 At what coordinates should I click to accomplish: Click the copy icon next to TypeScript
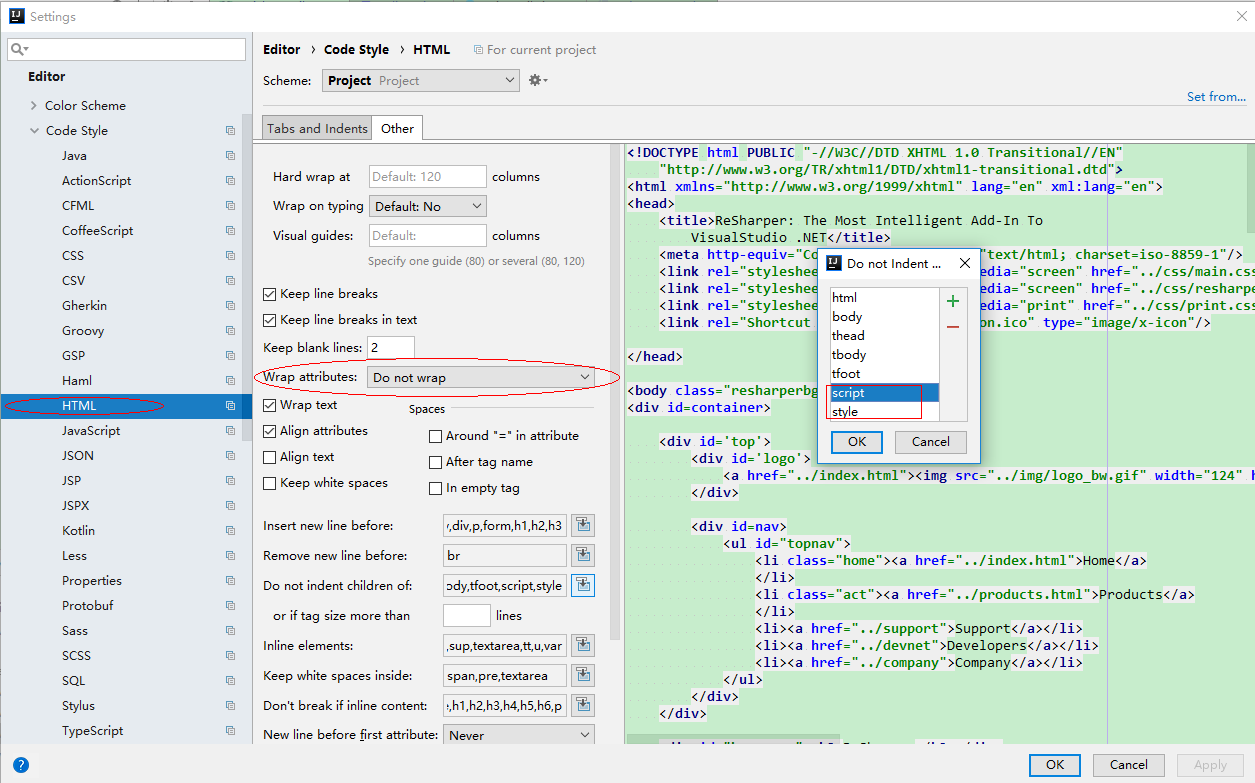coord(230,731)
